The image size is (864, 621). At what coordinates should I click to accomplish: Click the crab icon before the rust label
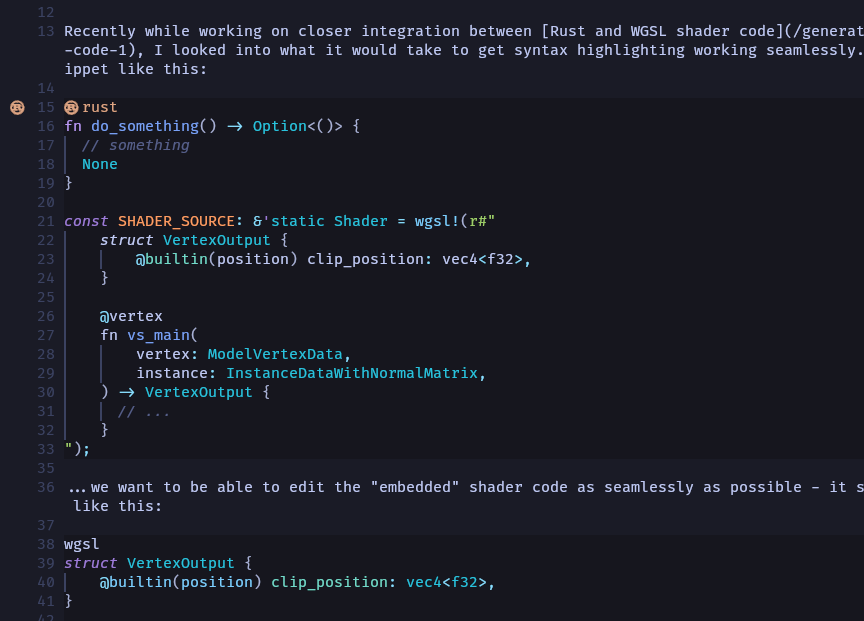click(71, 107)
